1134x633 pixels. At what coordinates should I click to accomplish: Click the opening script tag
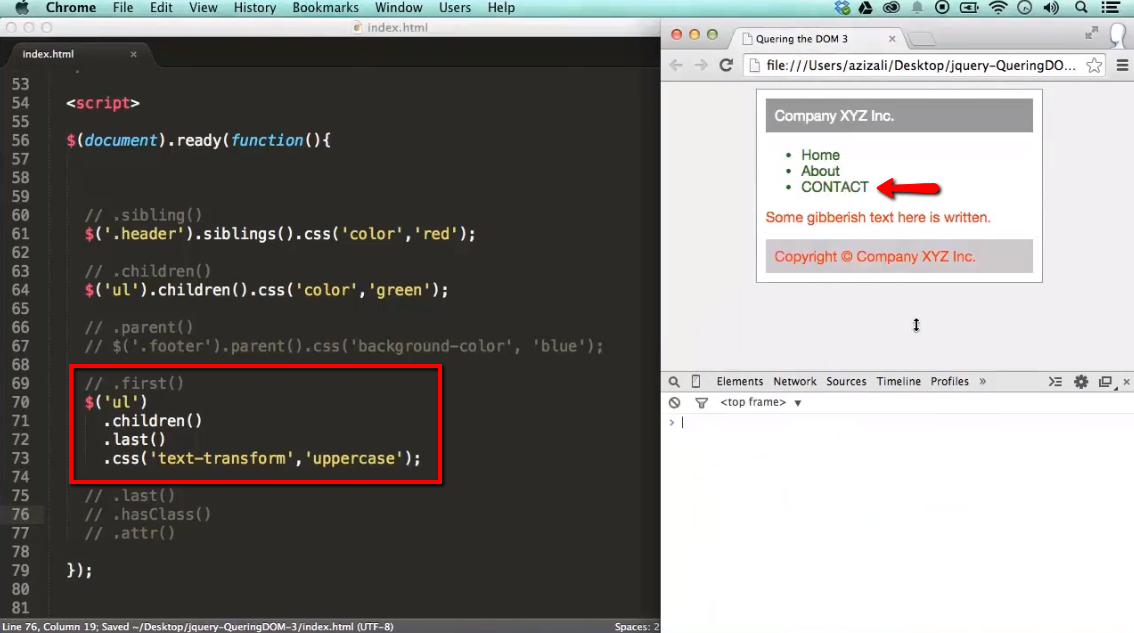point(103,103)
